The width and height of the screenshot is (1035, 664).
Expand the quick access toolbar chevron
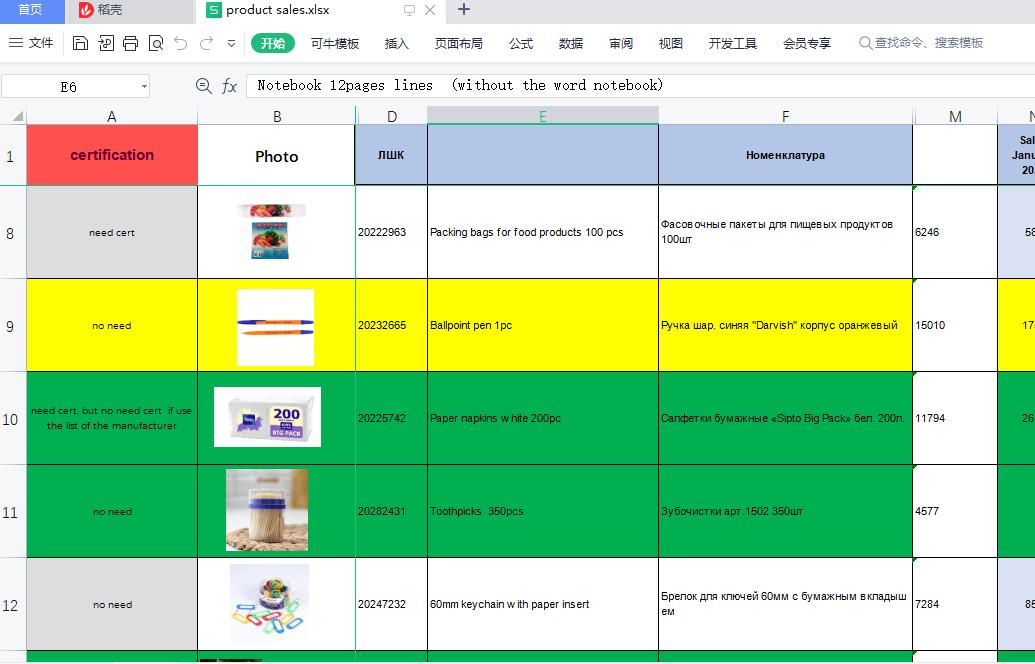tap(231, 43)
